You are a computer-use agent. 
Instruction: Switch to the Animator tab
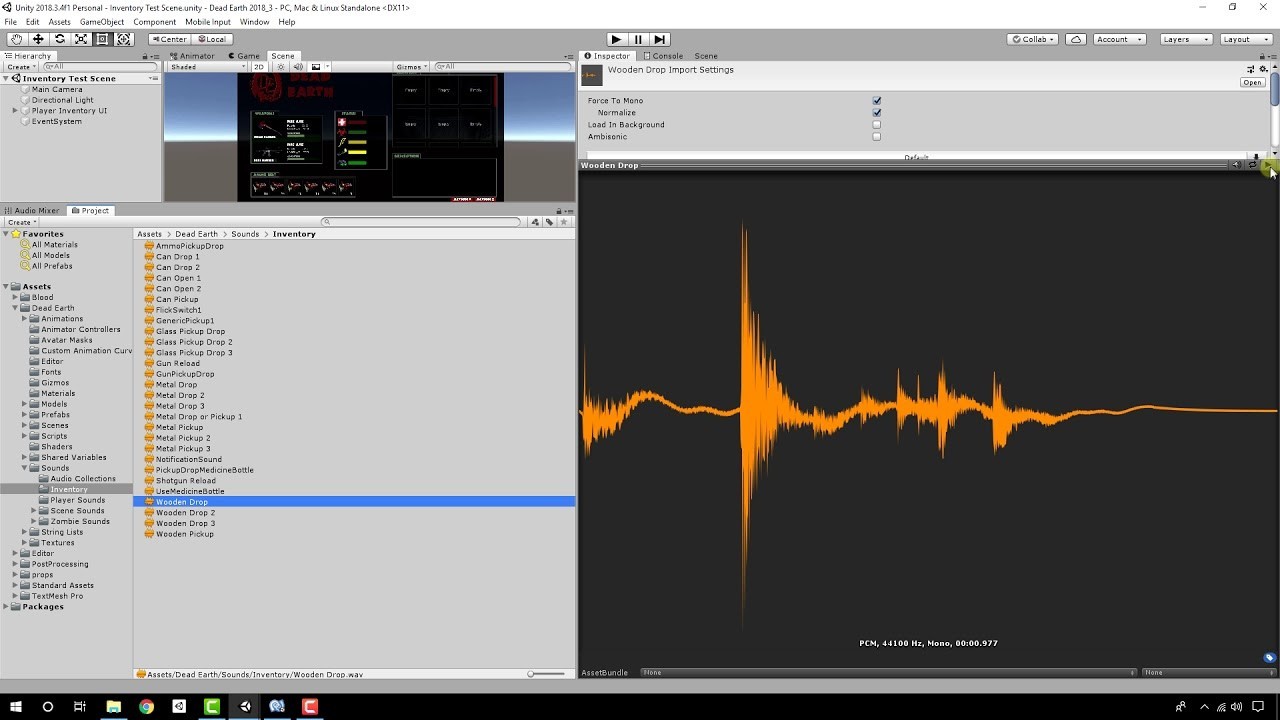pyautogui.click(x=192, y=56)
